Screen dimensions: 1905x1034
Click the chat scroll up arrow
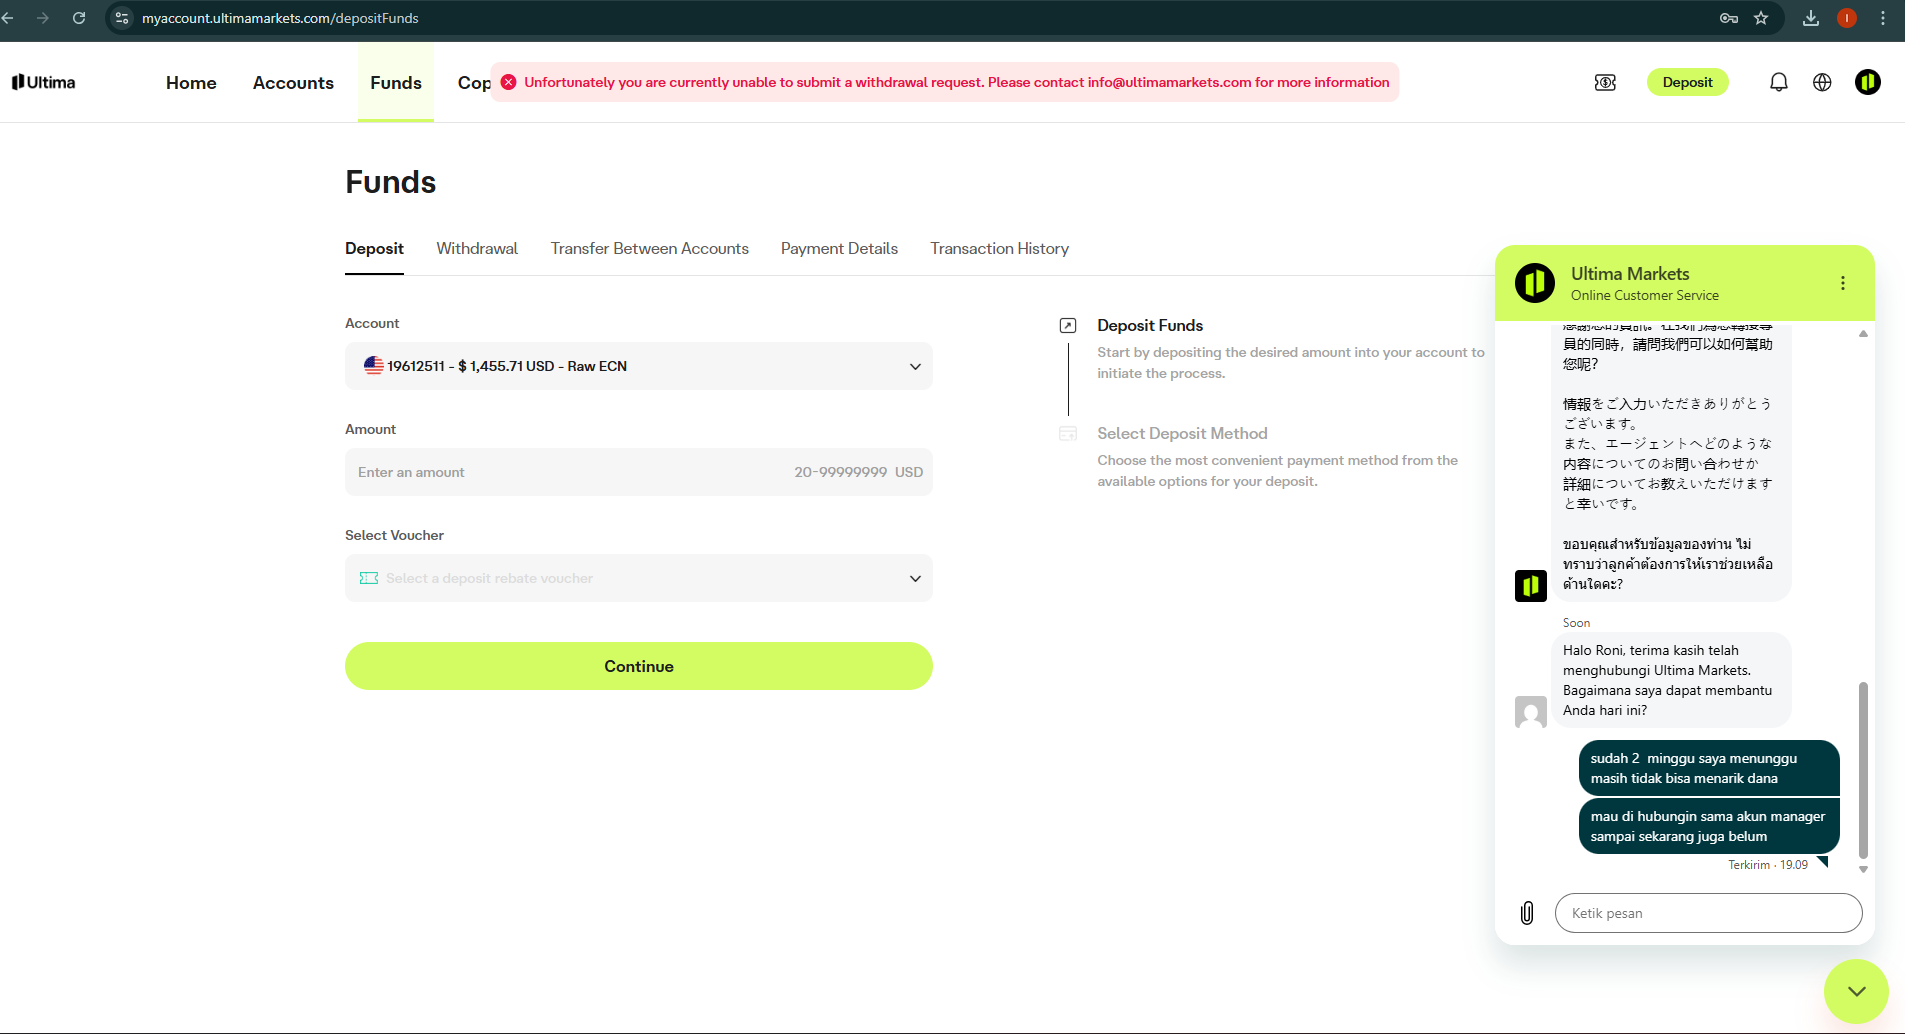click(1863, 333)
